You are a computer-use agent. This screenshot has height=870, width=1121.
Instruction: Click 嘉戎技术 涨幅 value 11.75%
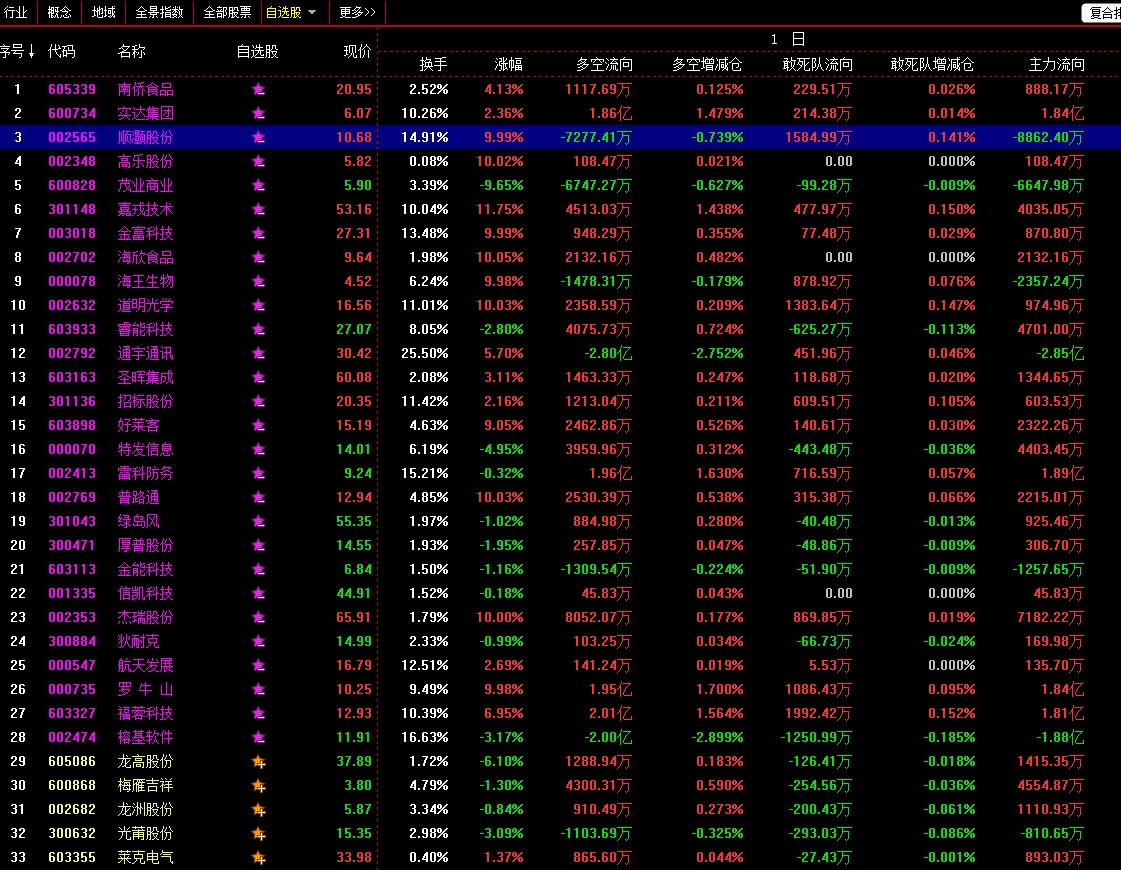tap(500, 209)
